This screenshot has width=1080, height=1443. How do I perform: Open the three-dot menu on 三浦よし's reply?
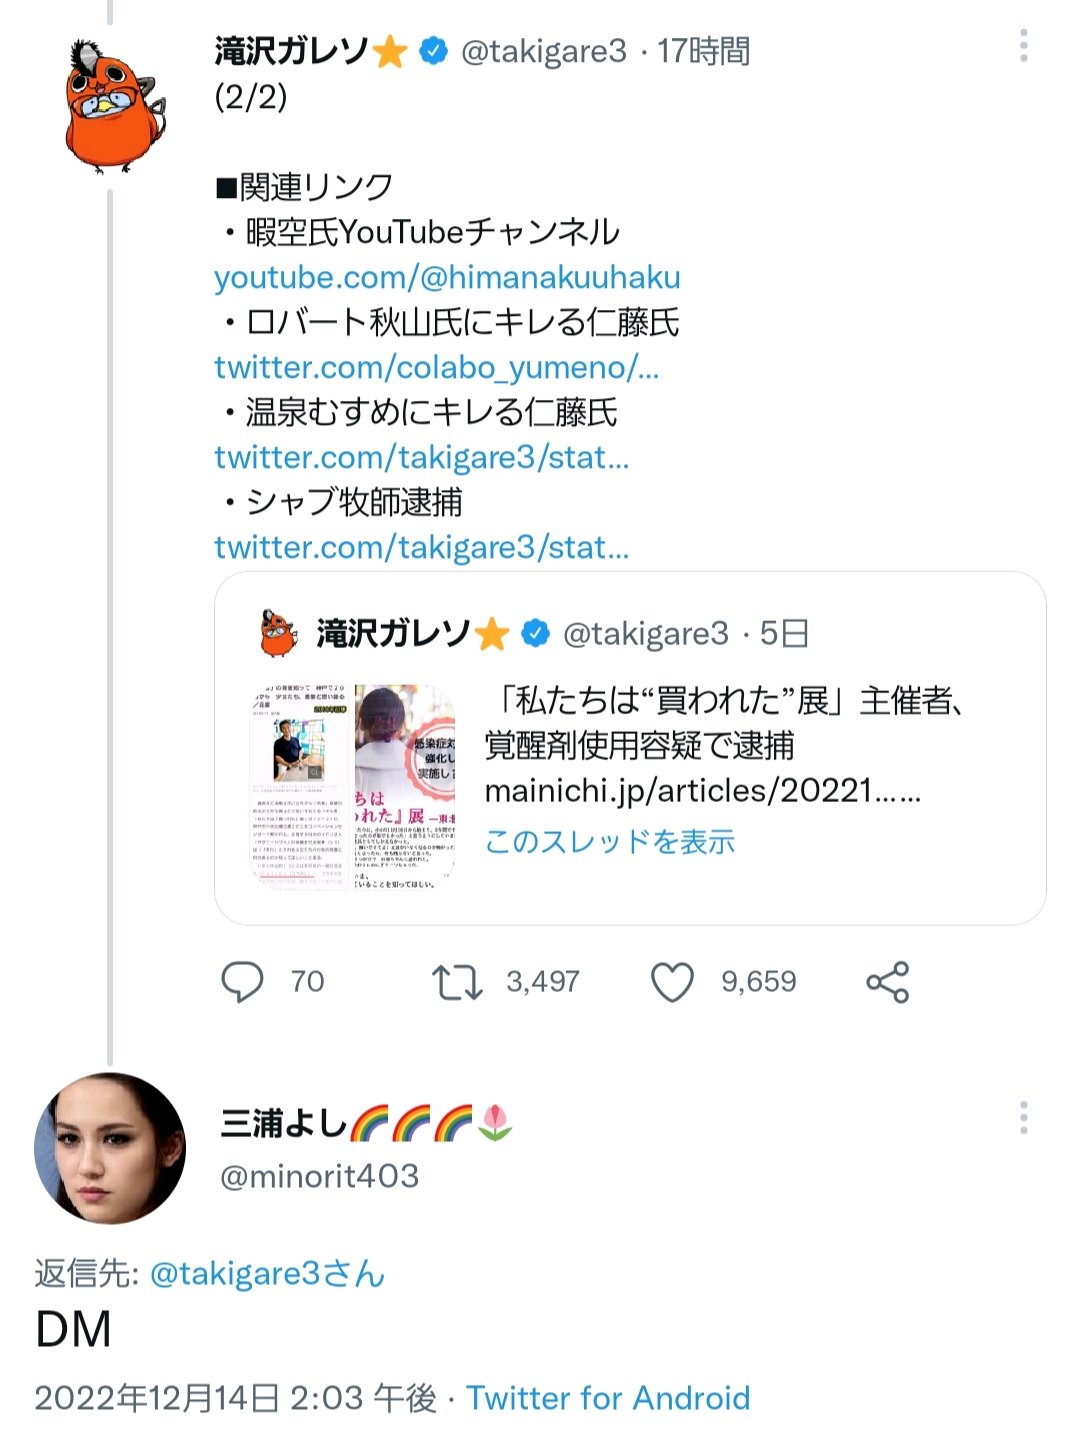tap(1023, 1118)
